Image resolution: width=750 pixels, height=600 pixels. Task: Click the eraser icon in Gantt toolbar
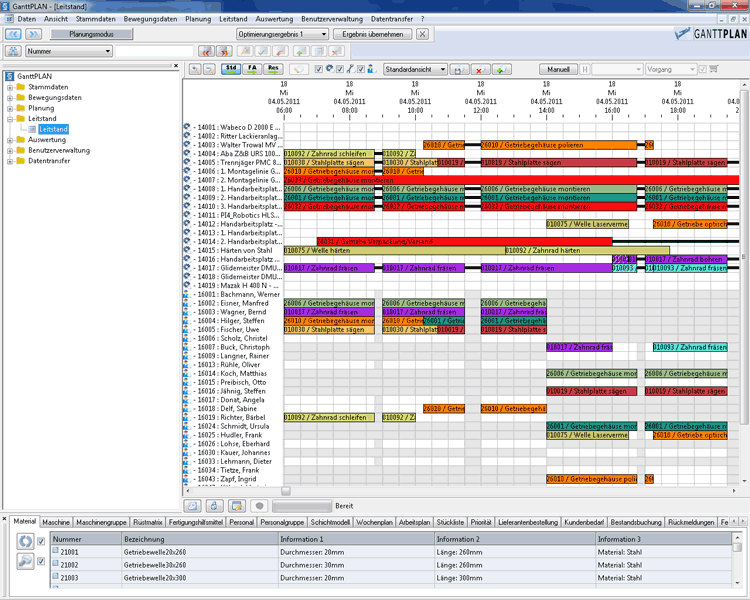(x=298, y=69)
